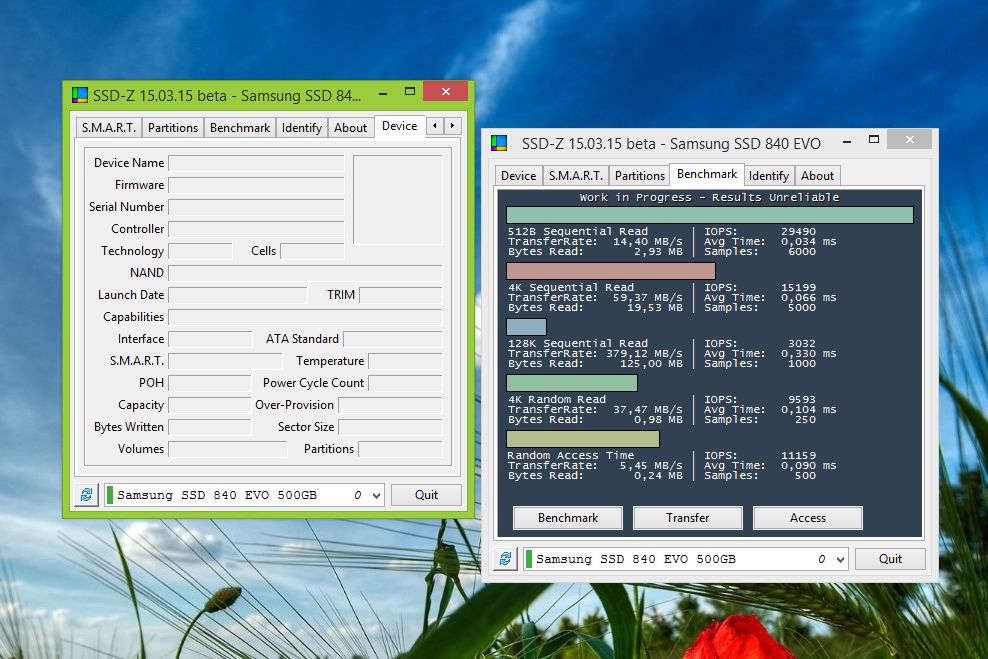
Task: Open S.M.A.R.T. tab in right window
Action: tap(576, 176)
